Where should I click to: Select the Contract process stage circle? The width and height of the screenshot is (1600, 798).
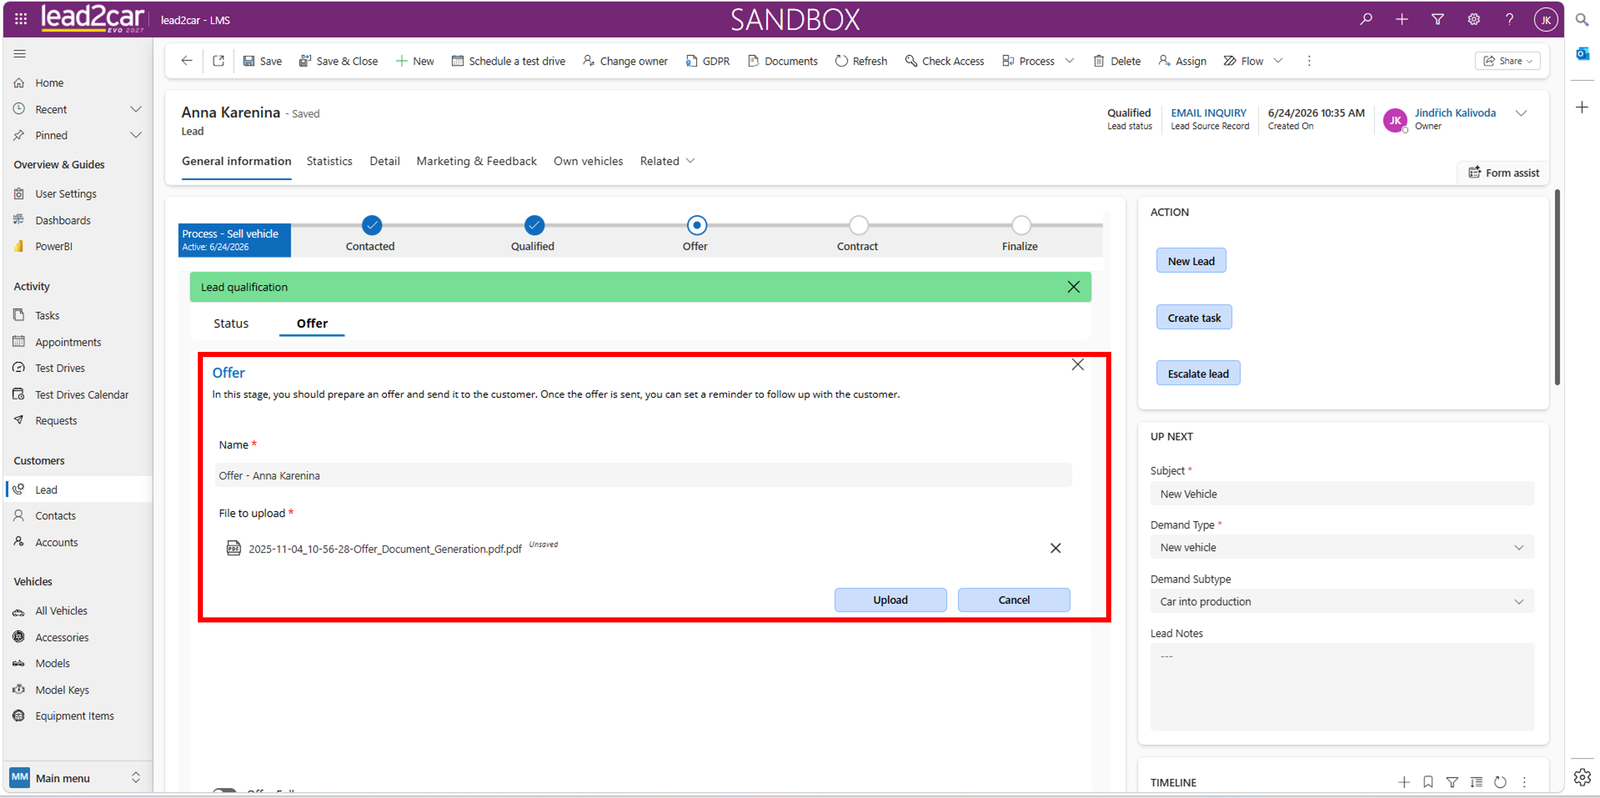[859, 225]
